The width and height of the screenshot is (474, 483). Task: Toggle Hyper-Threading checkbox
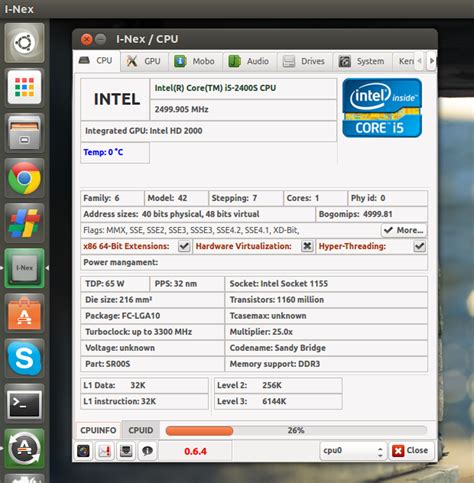point(419,246)
